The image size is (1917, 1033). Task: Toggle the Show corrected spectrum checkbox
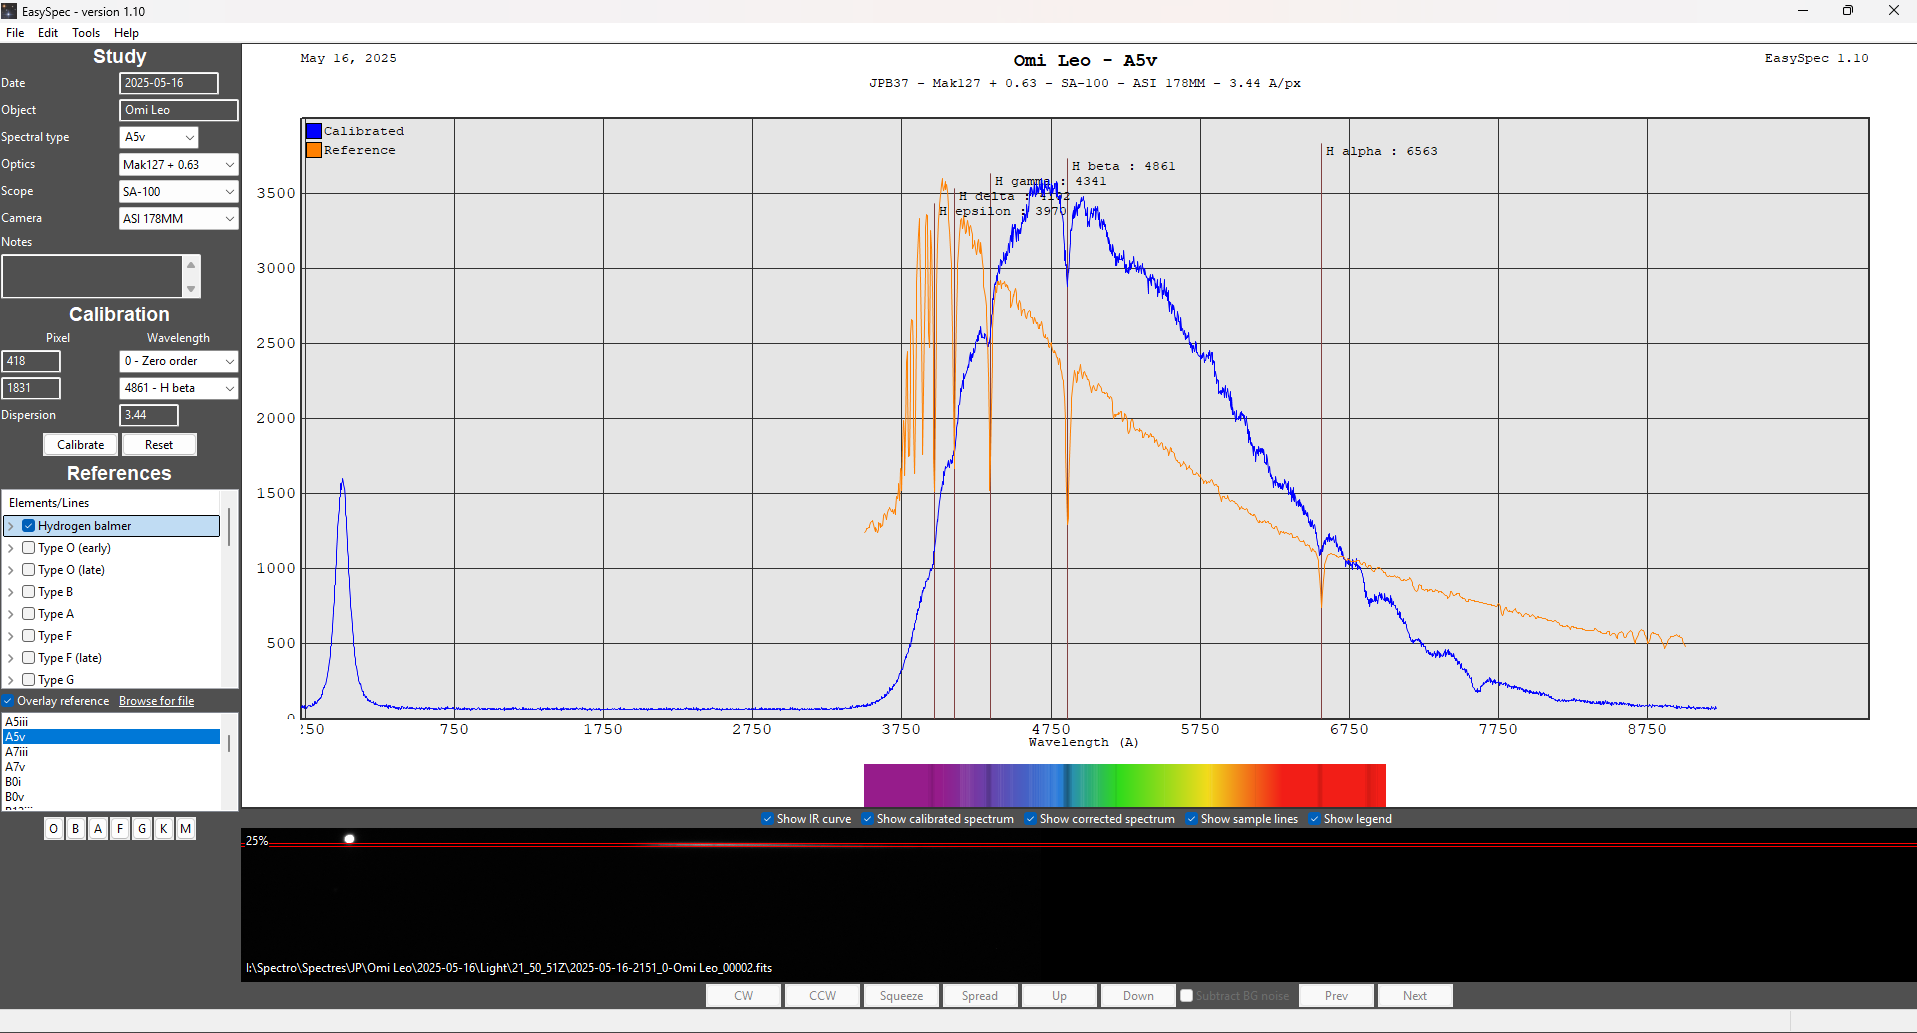click(x=1030, y=819)
